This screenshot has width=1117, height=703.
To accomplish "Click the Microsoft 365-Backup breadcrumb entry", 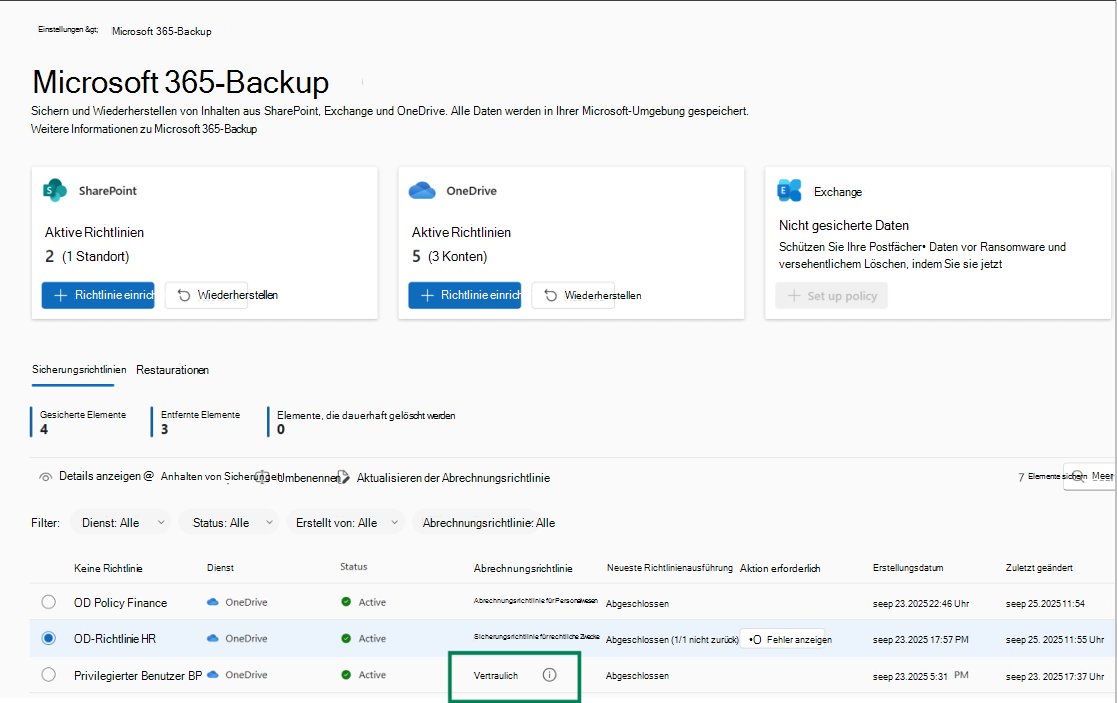I will pyautogui.click(x=162, y=31).
